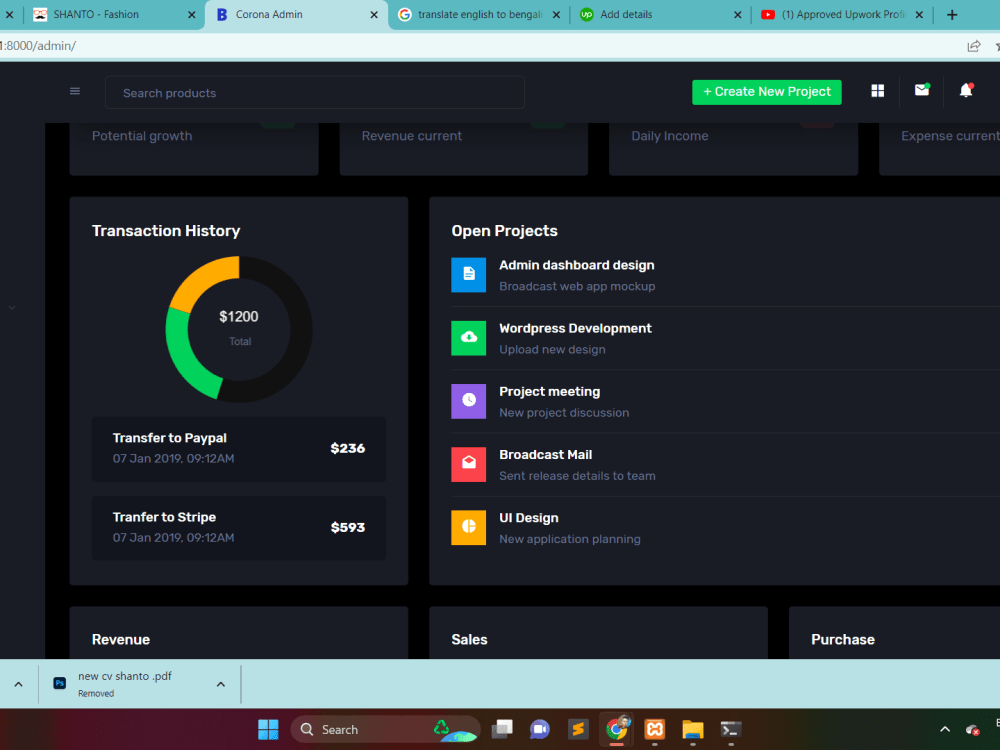The image size is (1000, 750).
Task: Open XAMPP from the taskbar
Action: click(654, 729)
